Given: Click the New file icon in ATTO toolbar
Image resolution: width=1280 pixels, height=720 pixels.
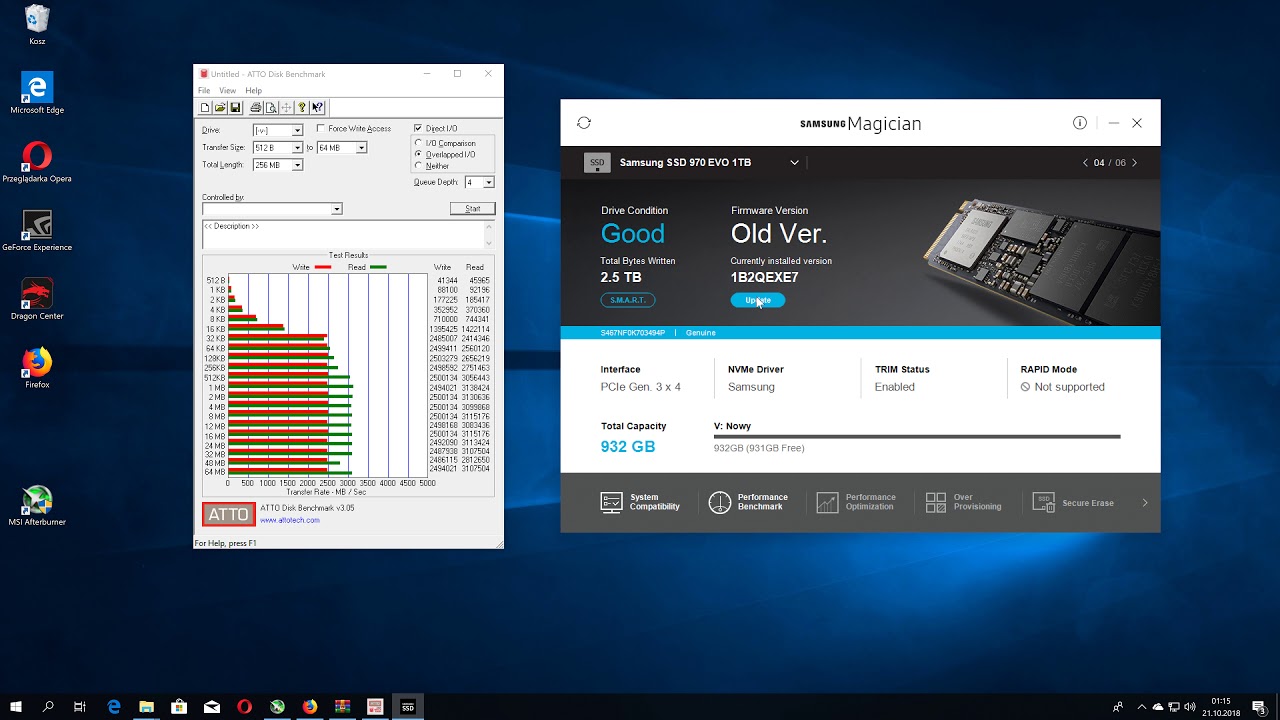Looking at the screenshot, I should 205,108.
